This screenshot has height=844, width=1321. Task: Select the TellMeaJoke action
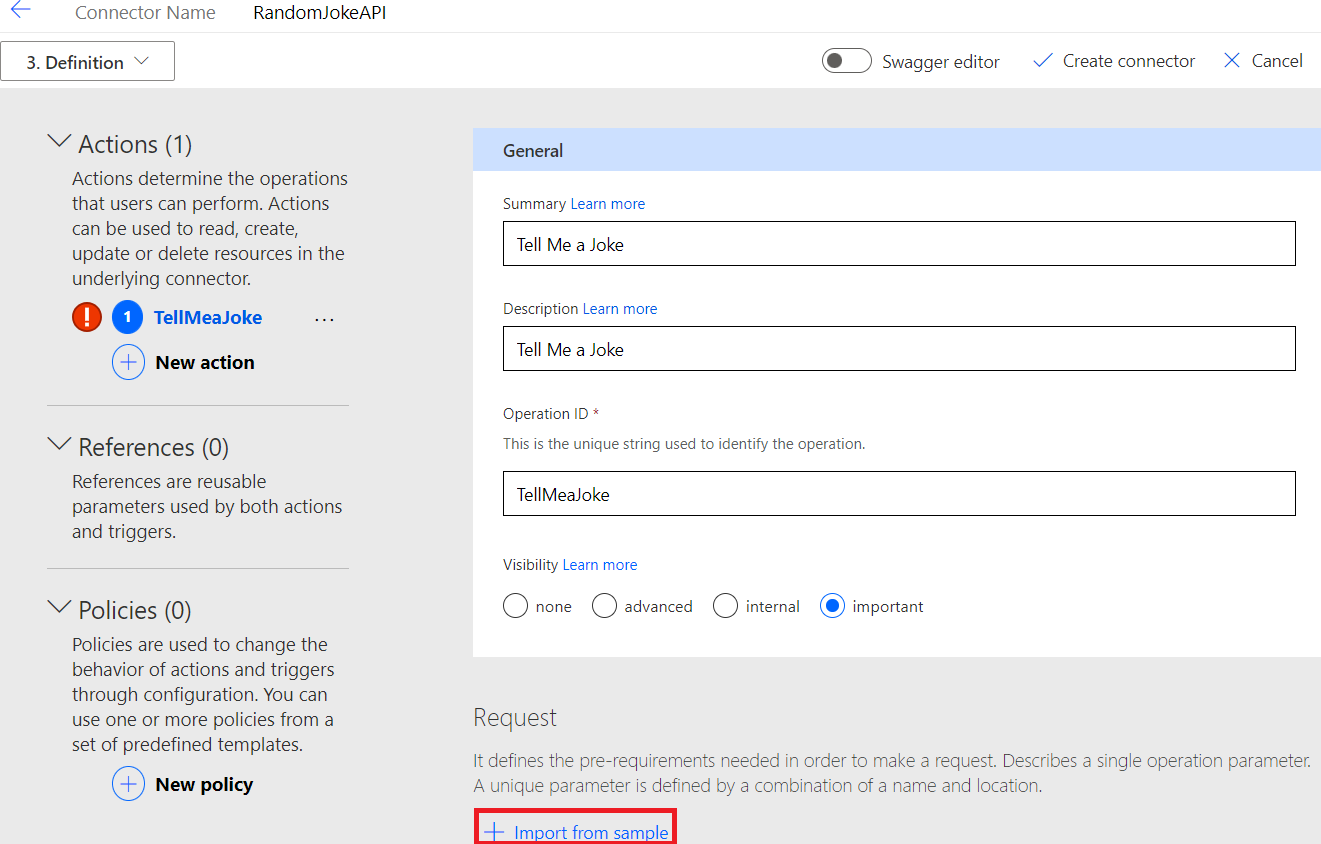pos(208,317)
